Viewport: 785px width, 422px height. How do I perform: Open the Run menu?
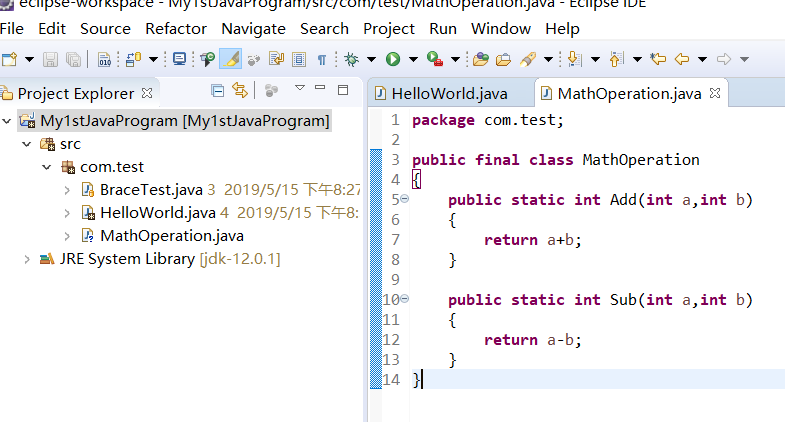coord(443,29)
